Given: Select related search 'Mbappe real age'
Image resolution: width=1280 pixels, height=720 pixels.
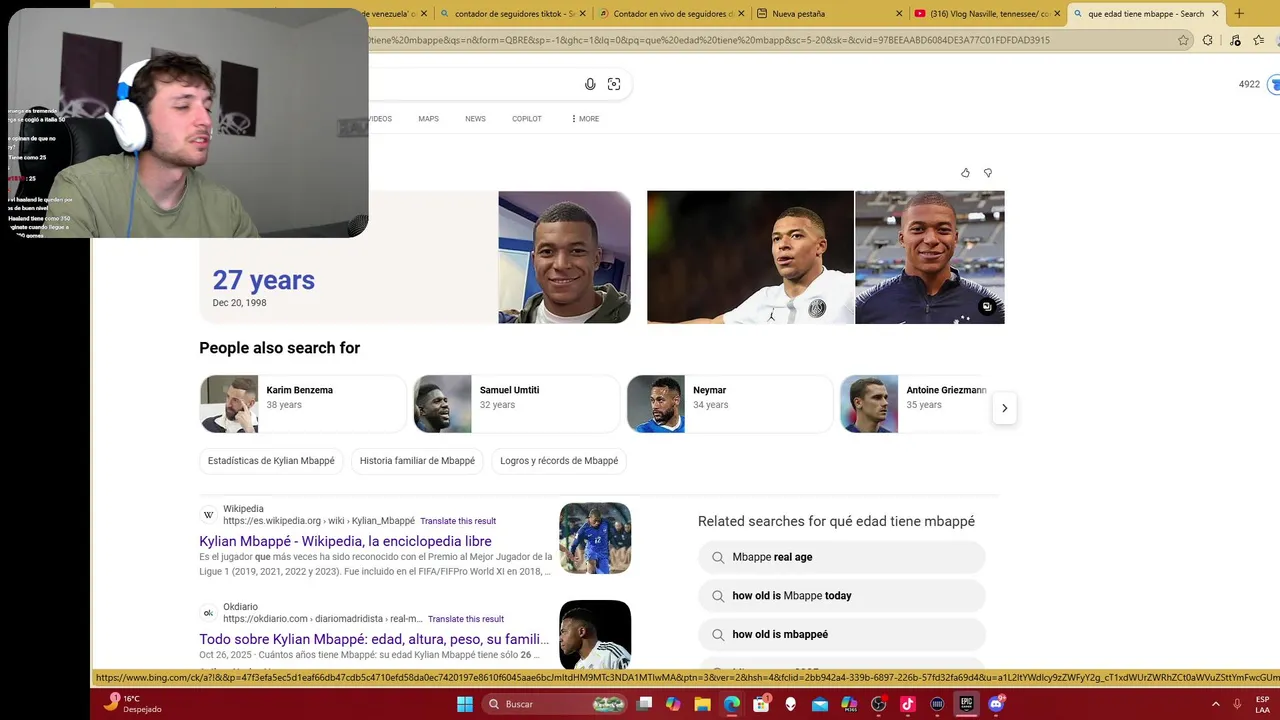Looking at the screenshot, I should (x=842, y=557).
